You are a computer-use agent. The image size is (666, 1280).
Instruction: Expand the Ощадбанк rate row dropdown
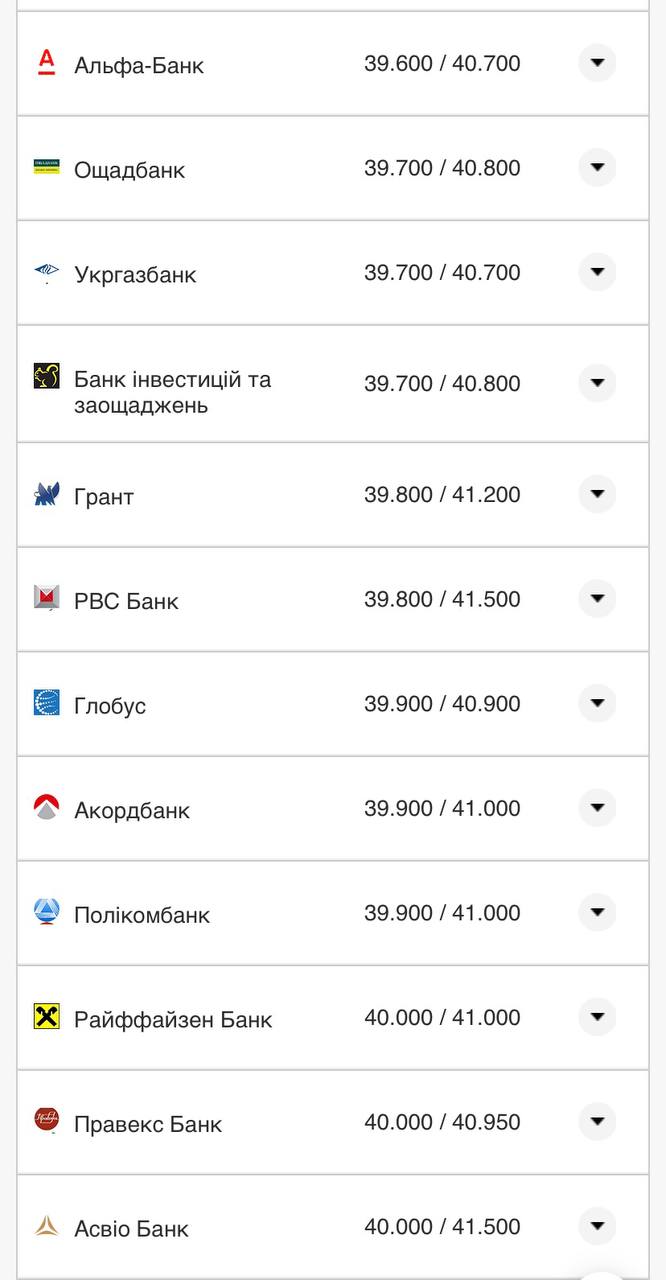(x=596, y=168)
